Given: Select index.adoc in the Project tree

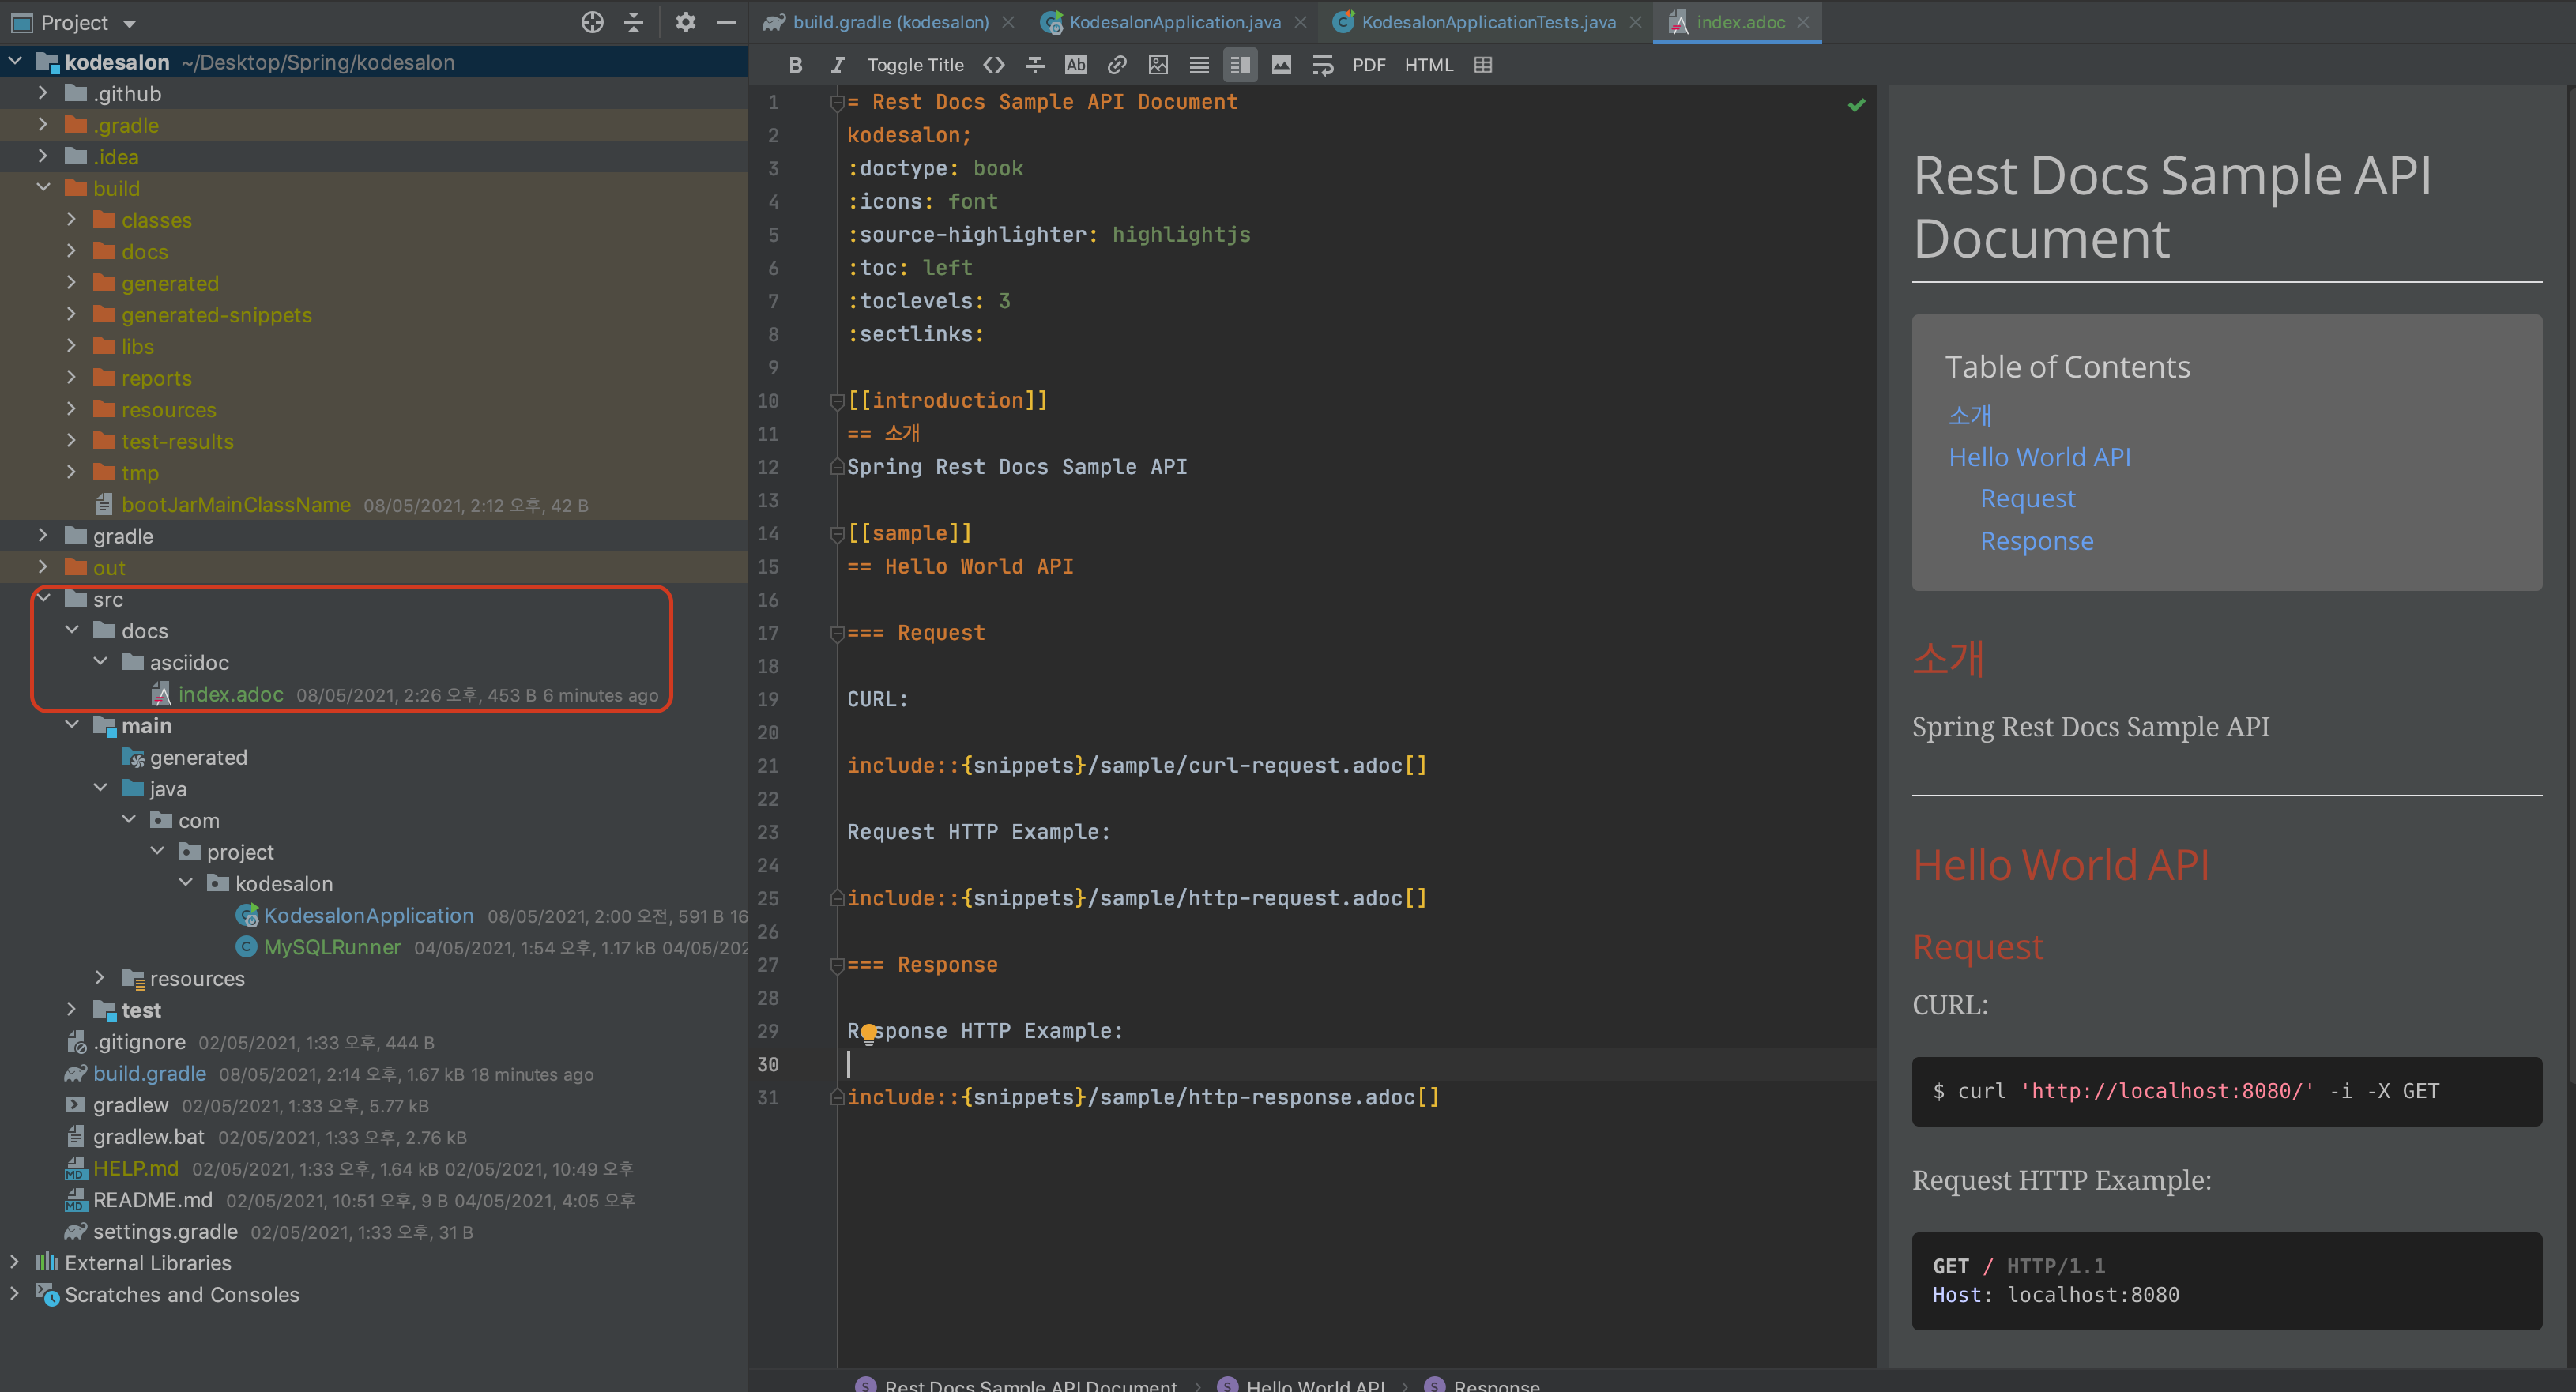Looking at the screenshot, I should click(x=231, y=694).
